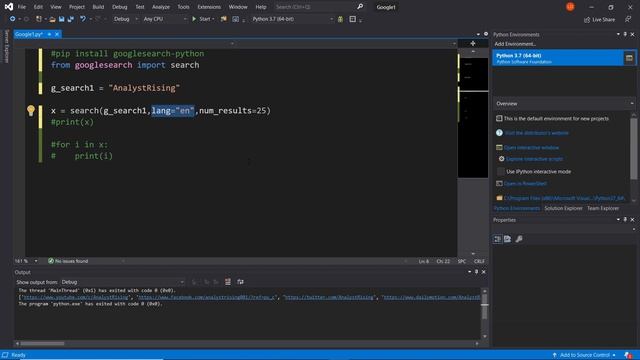The image size is (640, 360).
Task: Click Open in PowerShell link
Action: click(525, 184)
